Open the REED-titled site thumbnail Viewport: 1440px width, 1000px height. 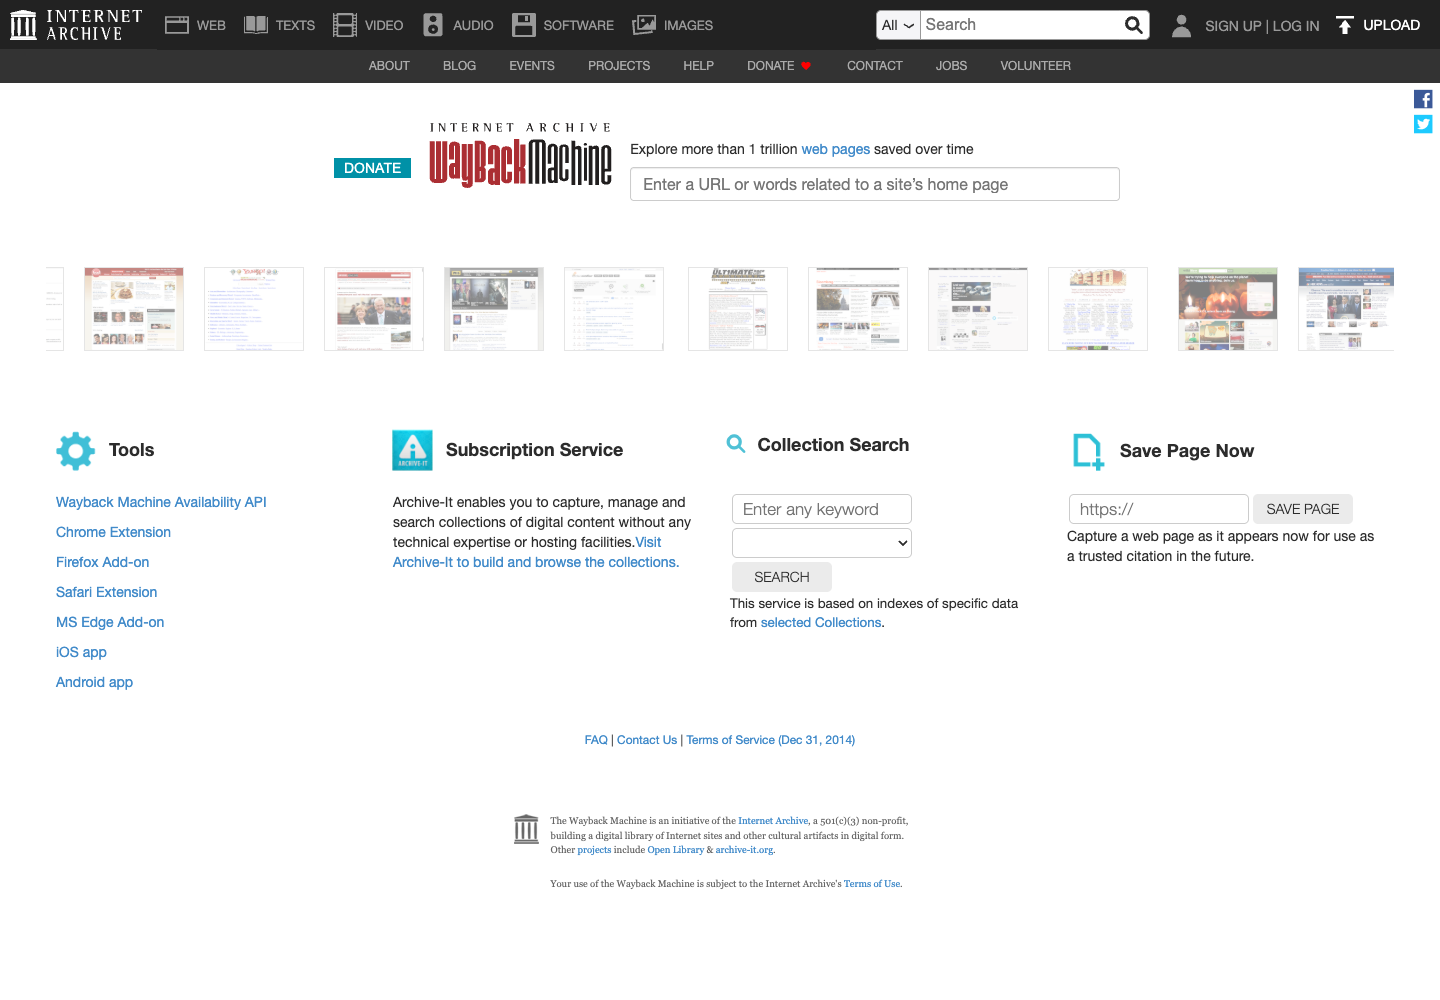point(1098,309)
